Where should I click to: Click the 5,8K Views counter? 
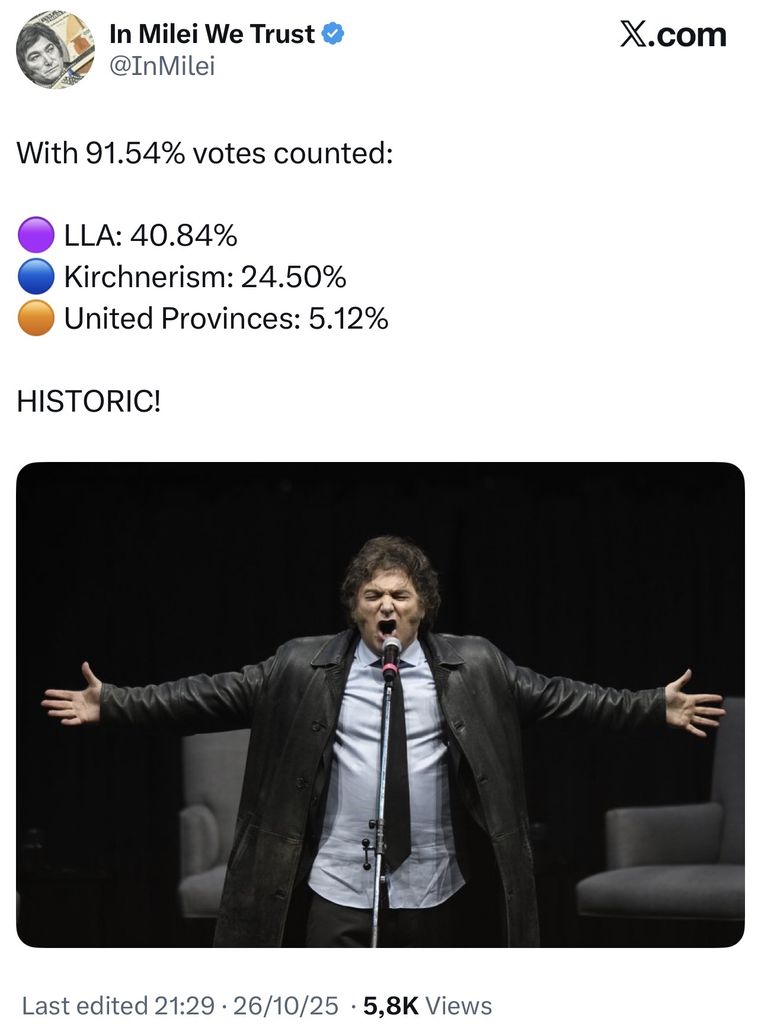pos(427,1005)
